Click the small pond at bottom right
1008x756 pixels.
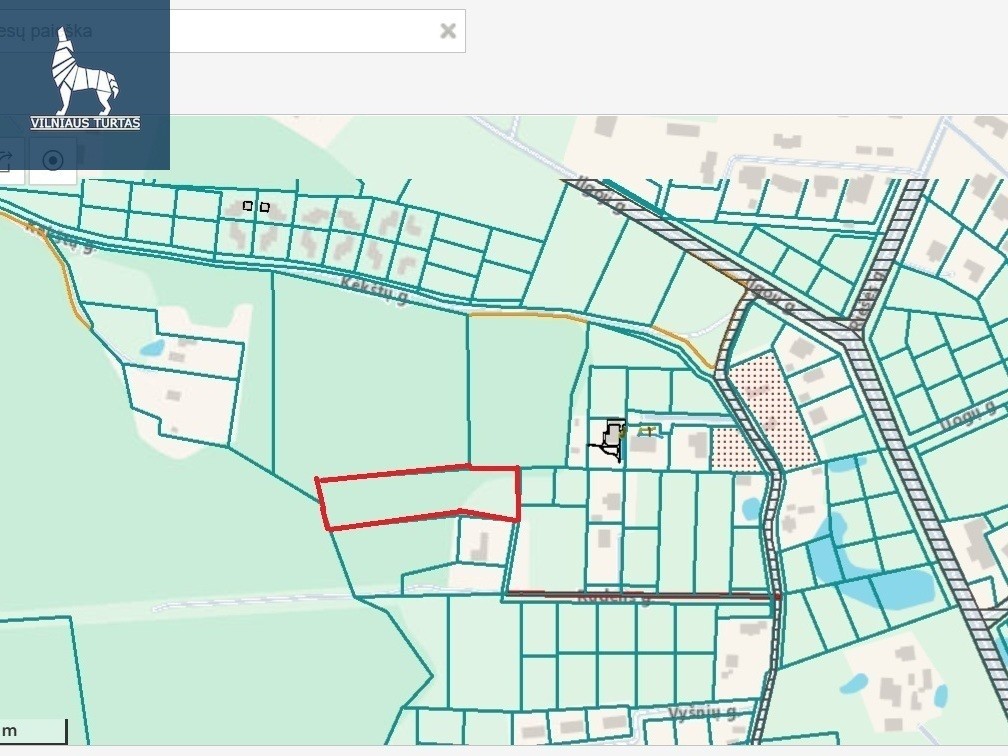[x=854, y=684]
